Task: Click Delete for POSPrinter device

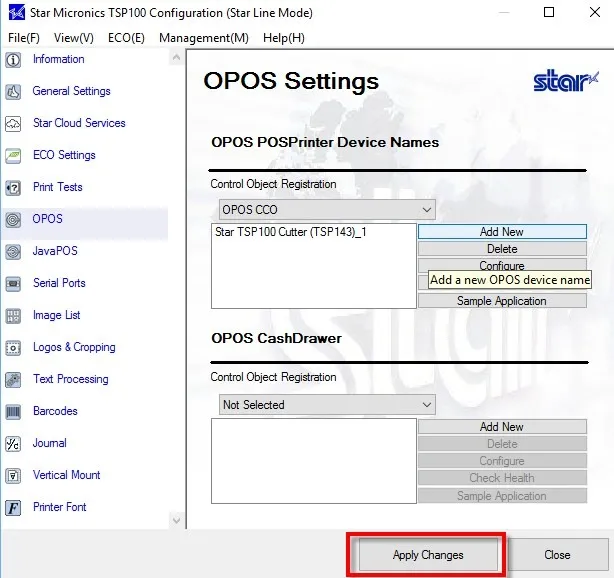Action: click(x=502, y=249)
